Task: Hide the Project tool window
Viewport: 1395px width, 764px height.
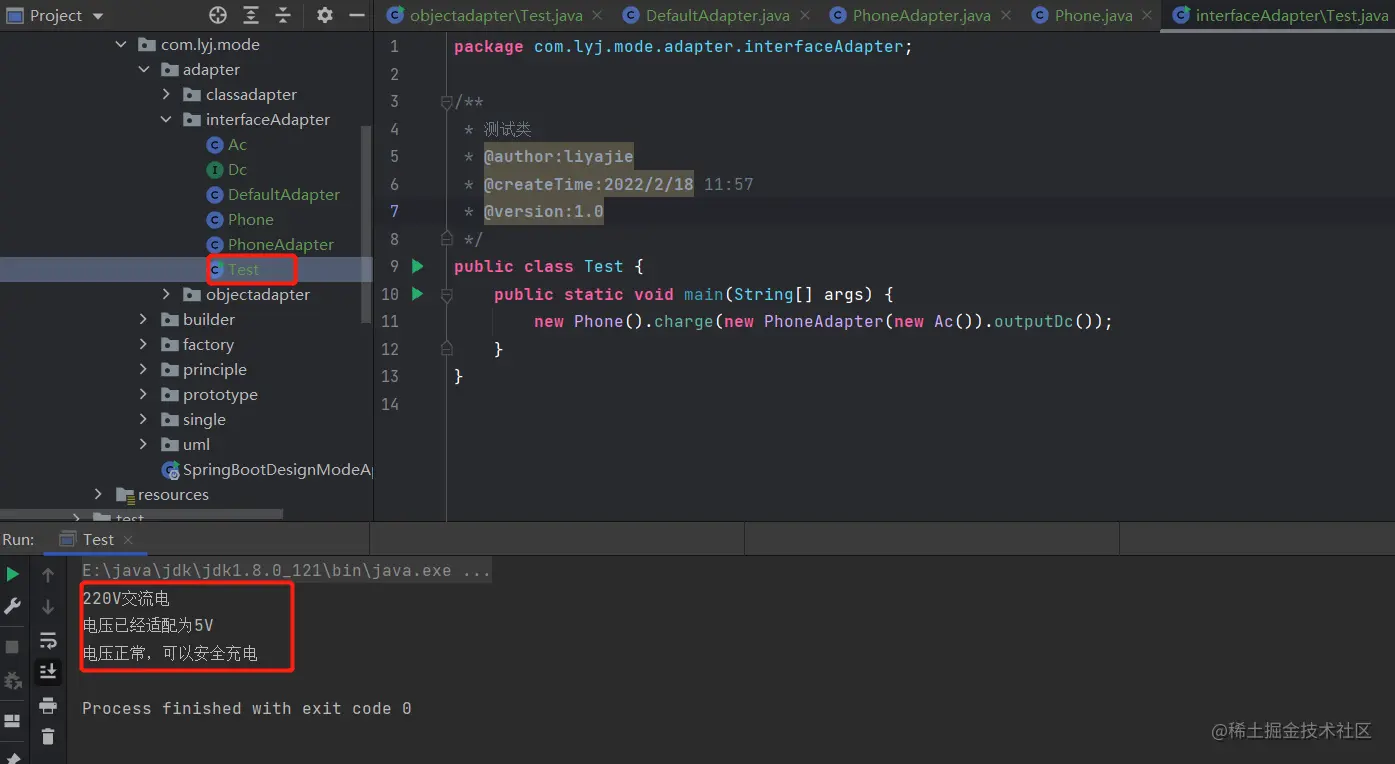Action: (x=356, y=15)
